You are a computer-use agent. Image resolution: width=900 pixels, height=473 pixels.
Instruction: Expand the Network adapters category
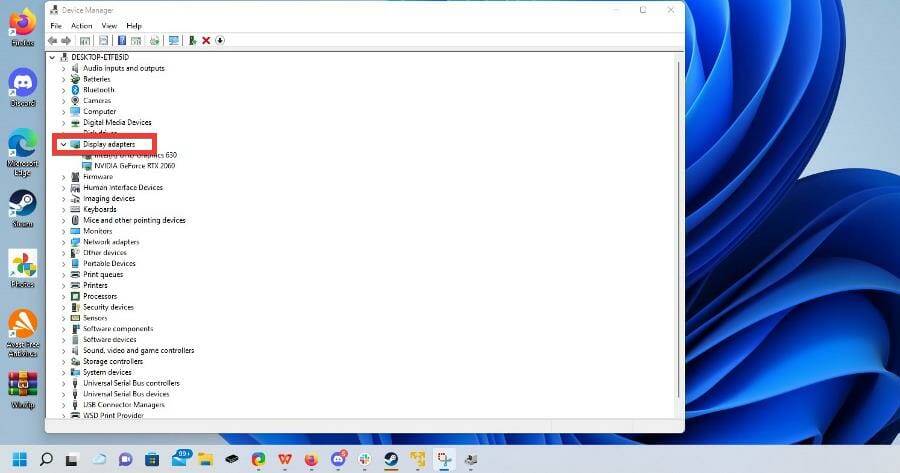(x=64, y=242)
